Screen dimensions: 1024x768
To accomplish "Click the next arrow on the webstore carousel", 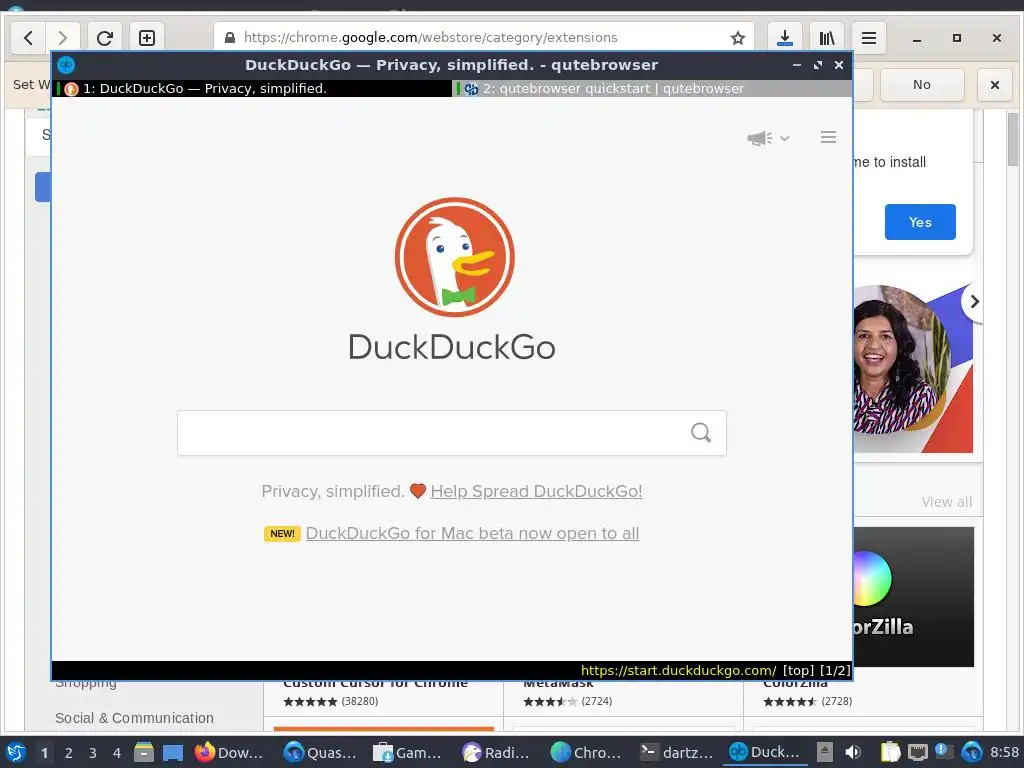I will pyautogui.click(x=974, y=302).
